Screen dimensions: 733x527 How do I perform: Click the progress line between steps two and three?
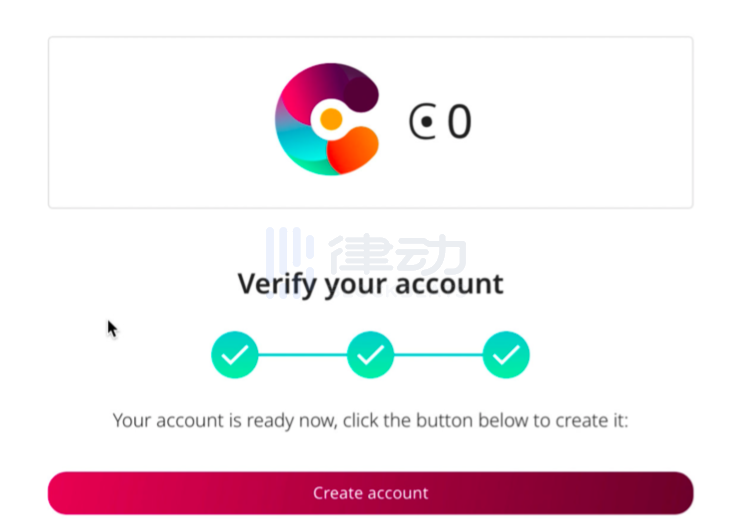438,355
